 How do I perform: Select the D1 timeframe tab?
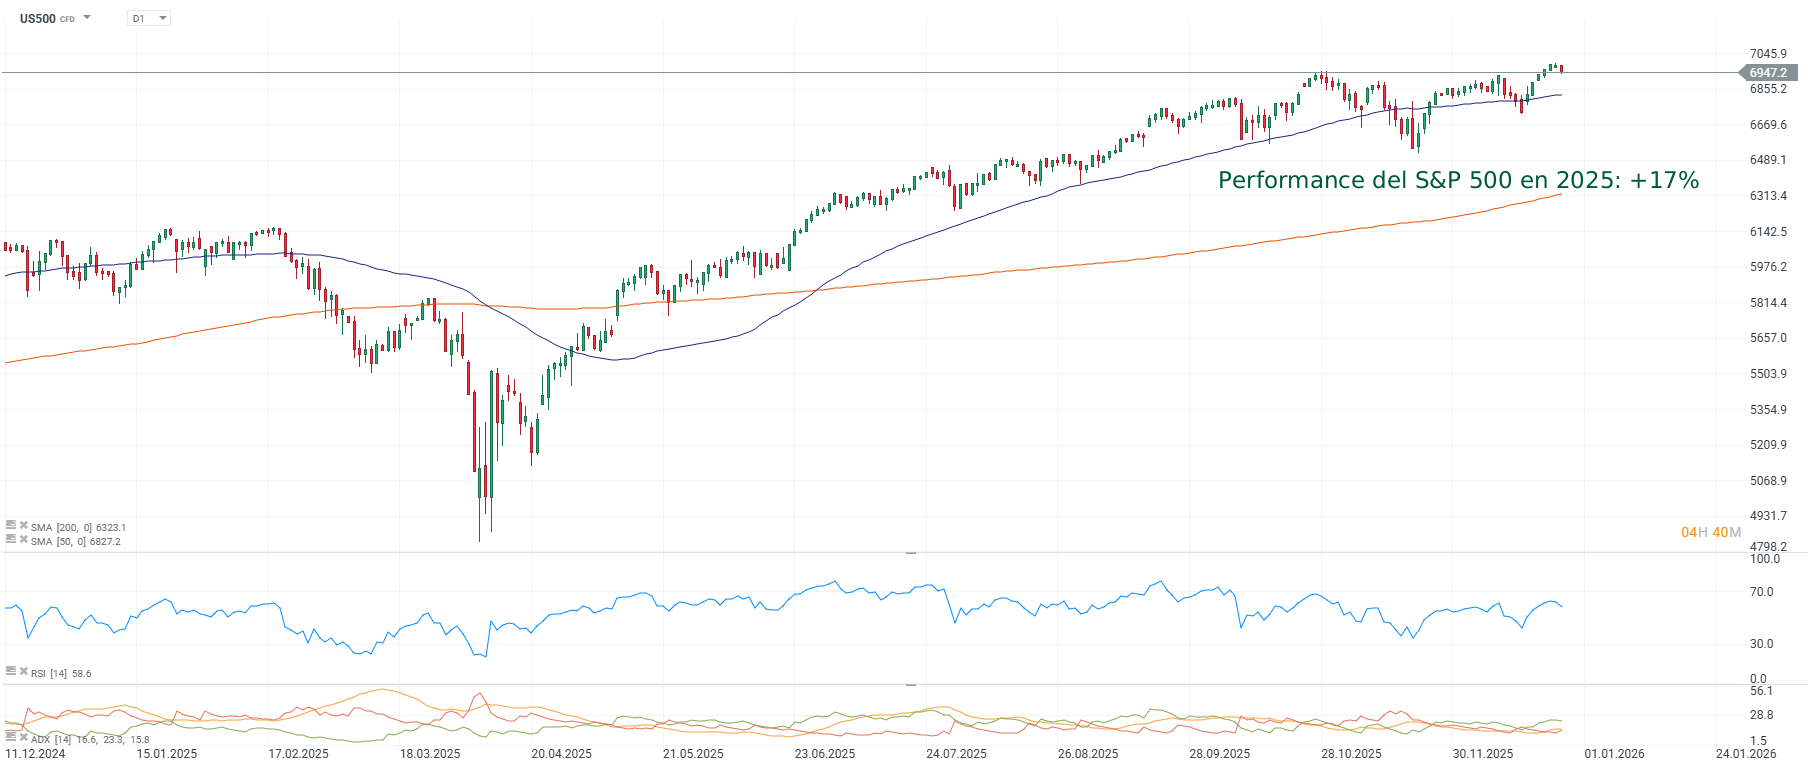[x=136, y=17]
